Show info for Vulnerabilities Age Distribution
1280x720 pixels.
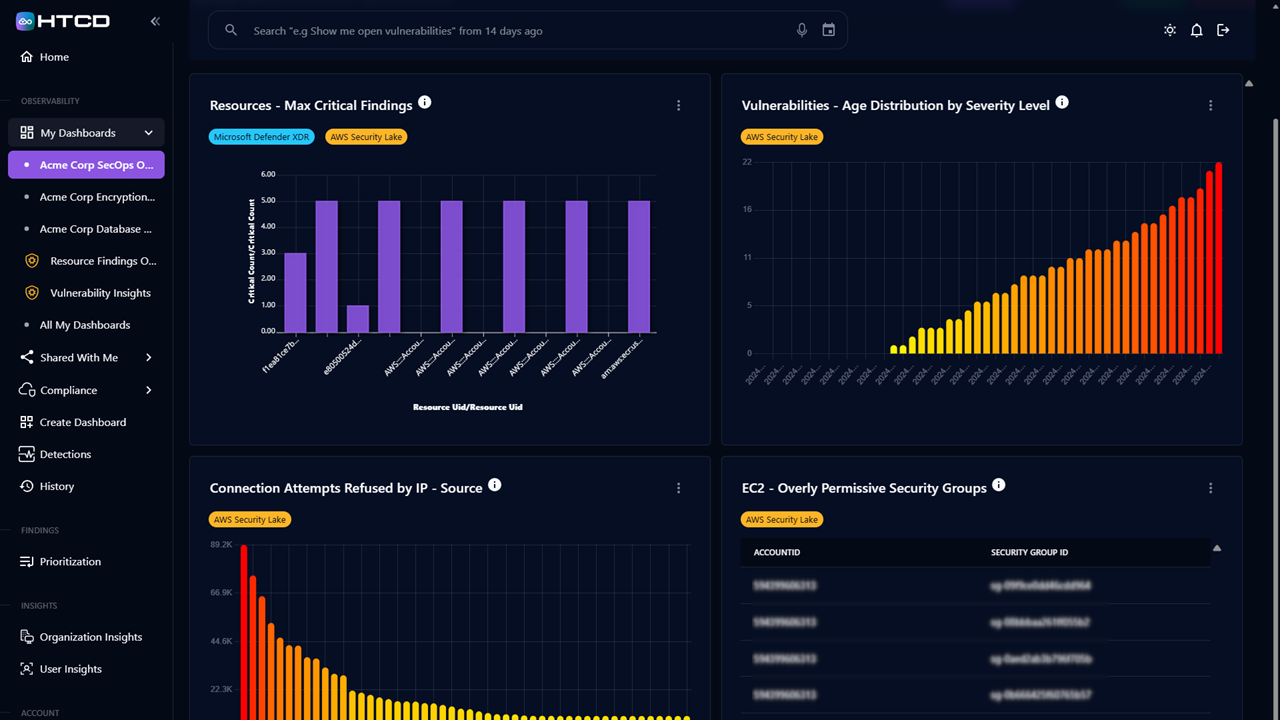tap(1062, 102)
